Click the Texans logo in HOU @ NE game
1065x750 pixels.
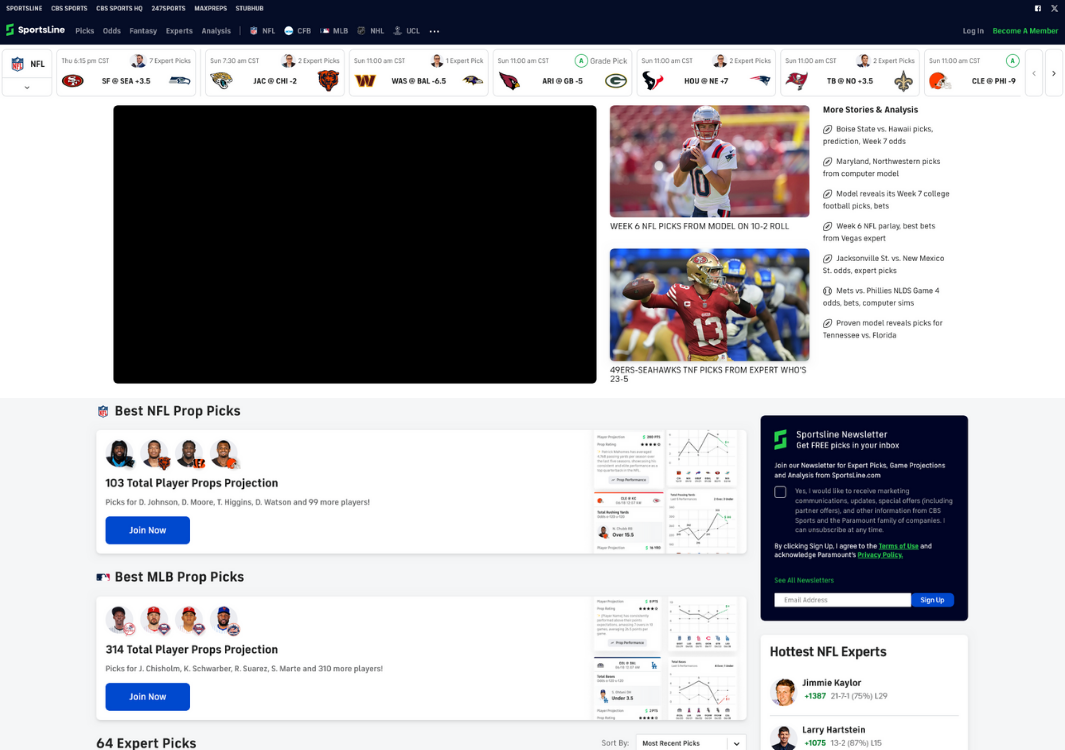point(653,81)
